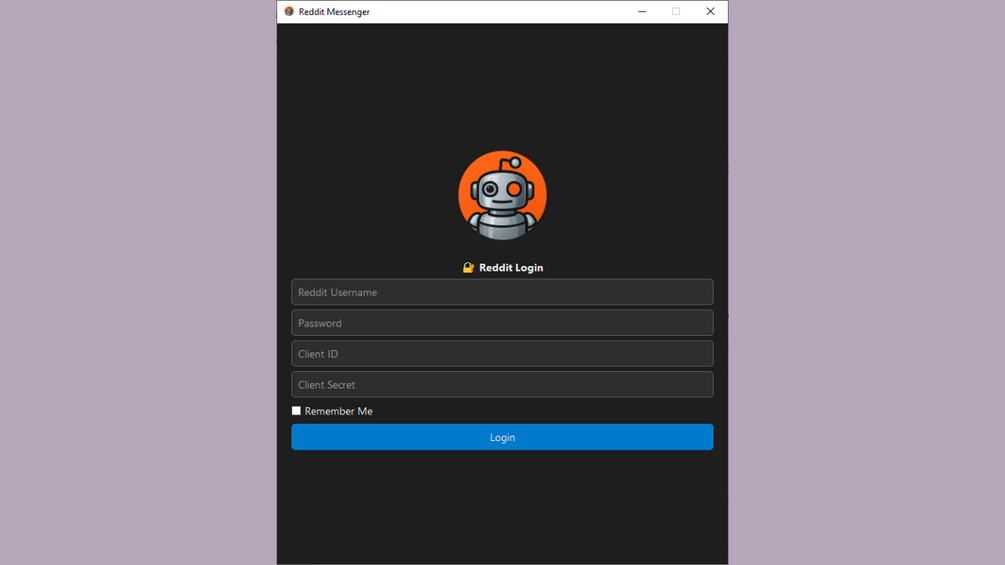Click the robot logo image

point(502,195)
